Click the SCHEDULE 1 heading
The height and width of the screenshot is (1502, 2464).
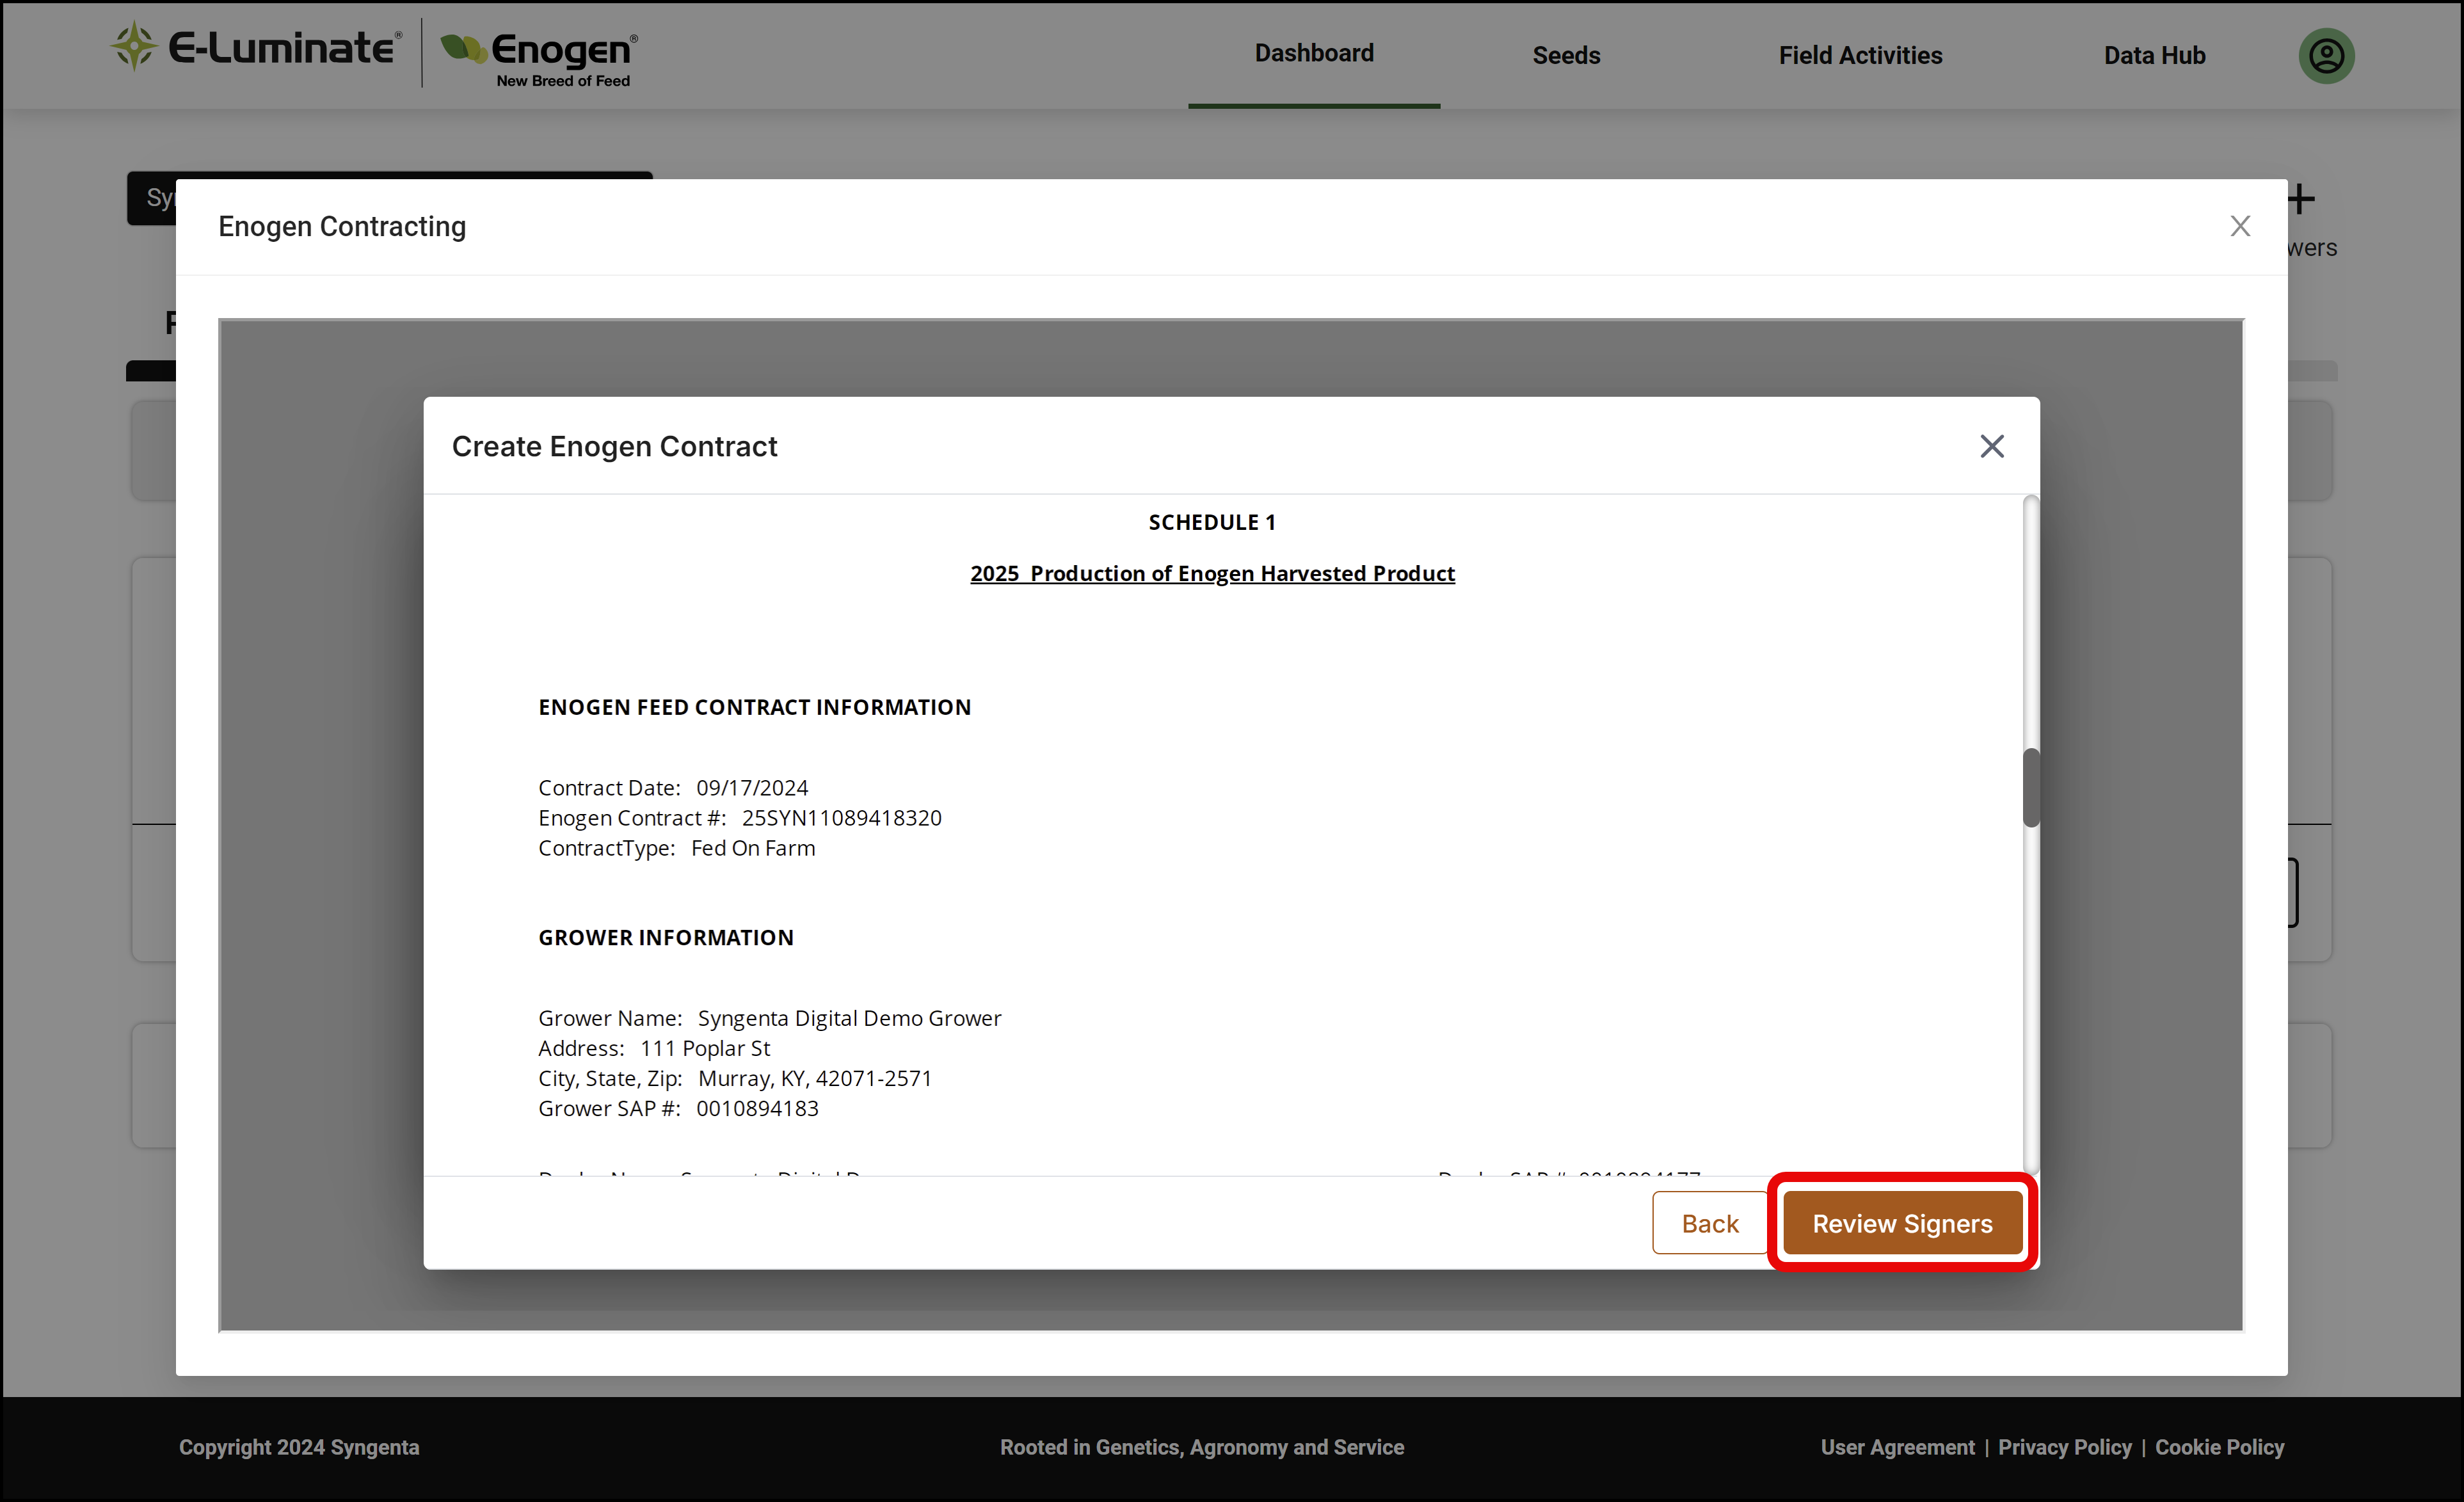tap(1212, 522)
